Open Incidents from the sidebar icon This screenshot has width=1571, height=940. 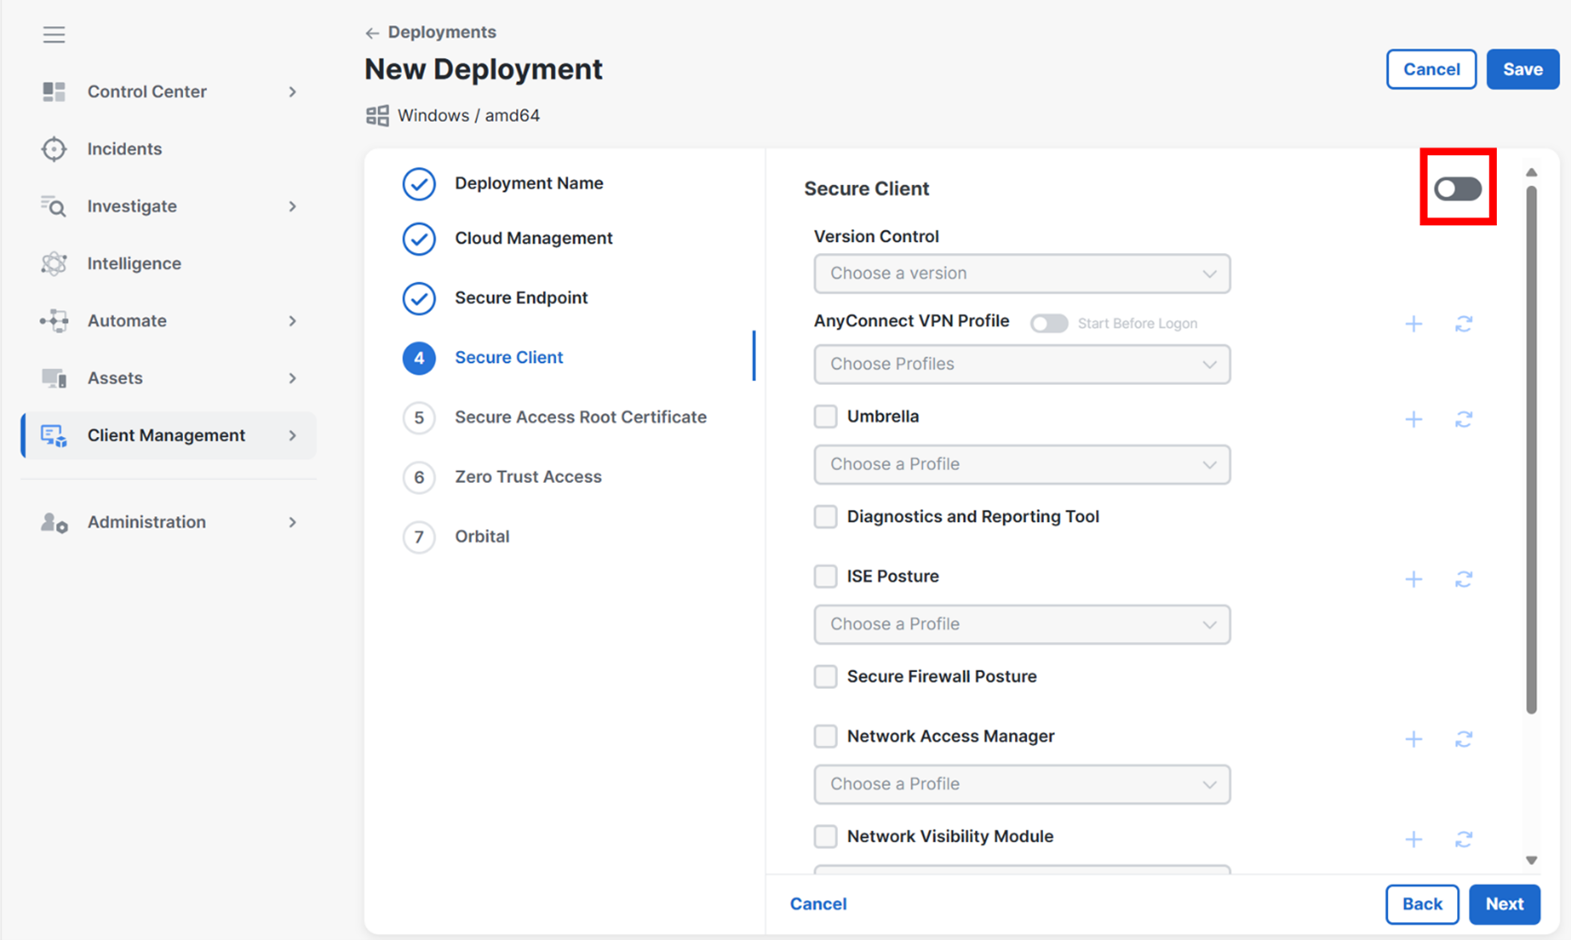(54, 149)
